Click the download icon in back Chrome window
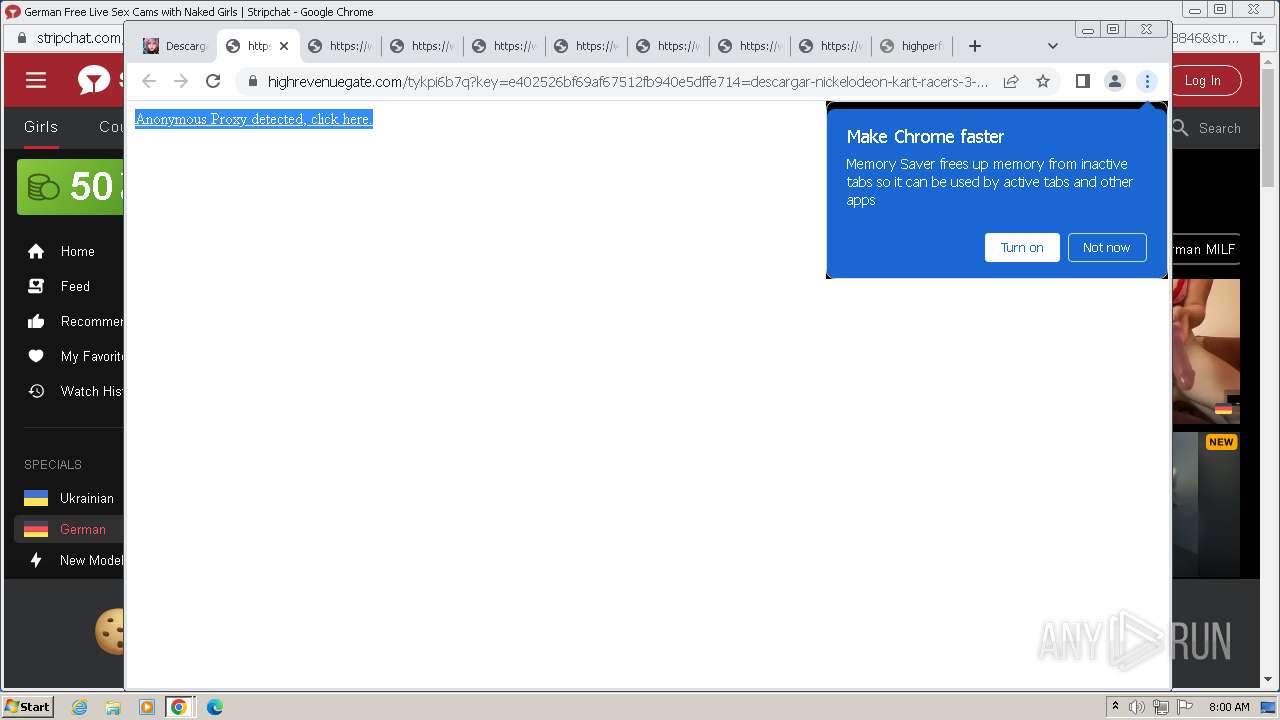1280x720 pixels. click(x=1259, y=38)
